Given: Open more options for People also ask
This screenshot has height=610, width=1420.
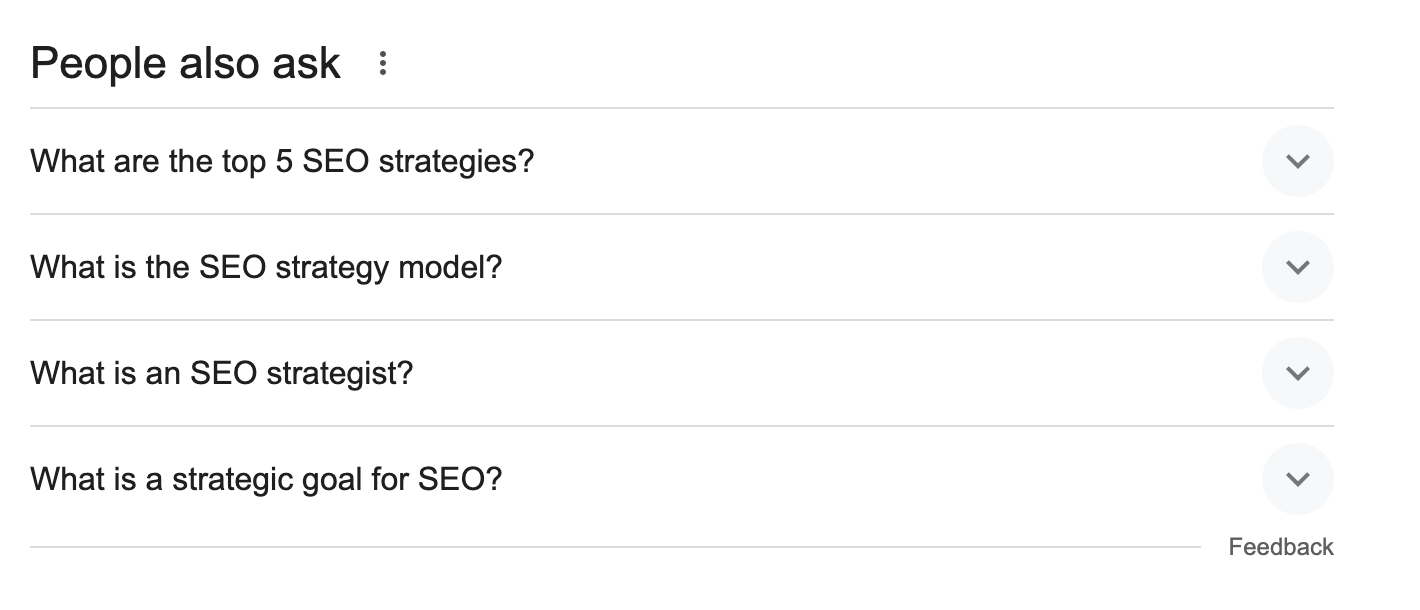Looking at the screenshot, I should (x=382, y=64).
